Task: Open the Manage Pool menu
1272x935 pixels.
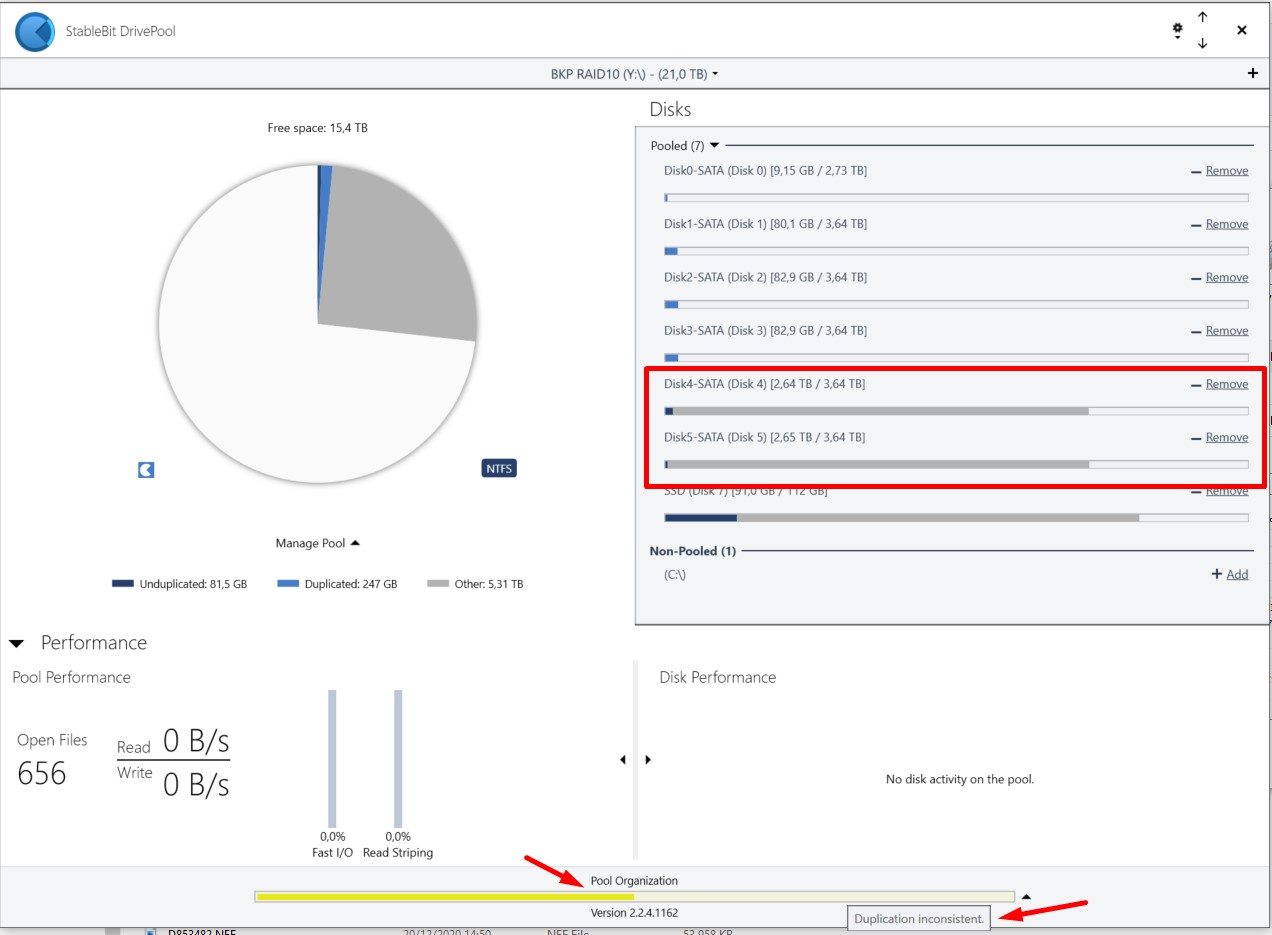Action: pyautogui.click(x=317, y=543)
